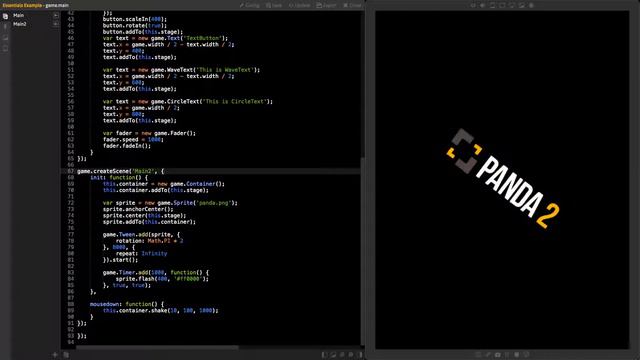Open the Config menu in editor toolbar
Image resolution: width=640 pixels, height=360 pixels.
[249, 5]
